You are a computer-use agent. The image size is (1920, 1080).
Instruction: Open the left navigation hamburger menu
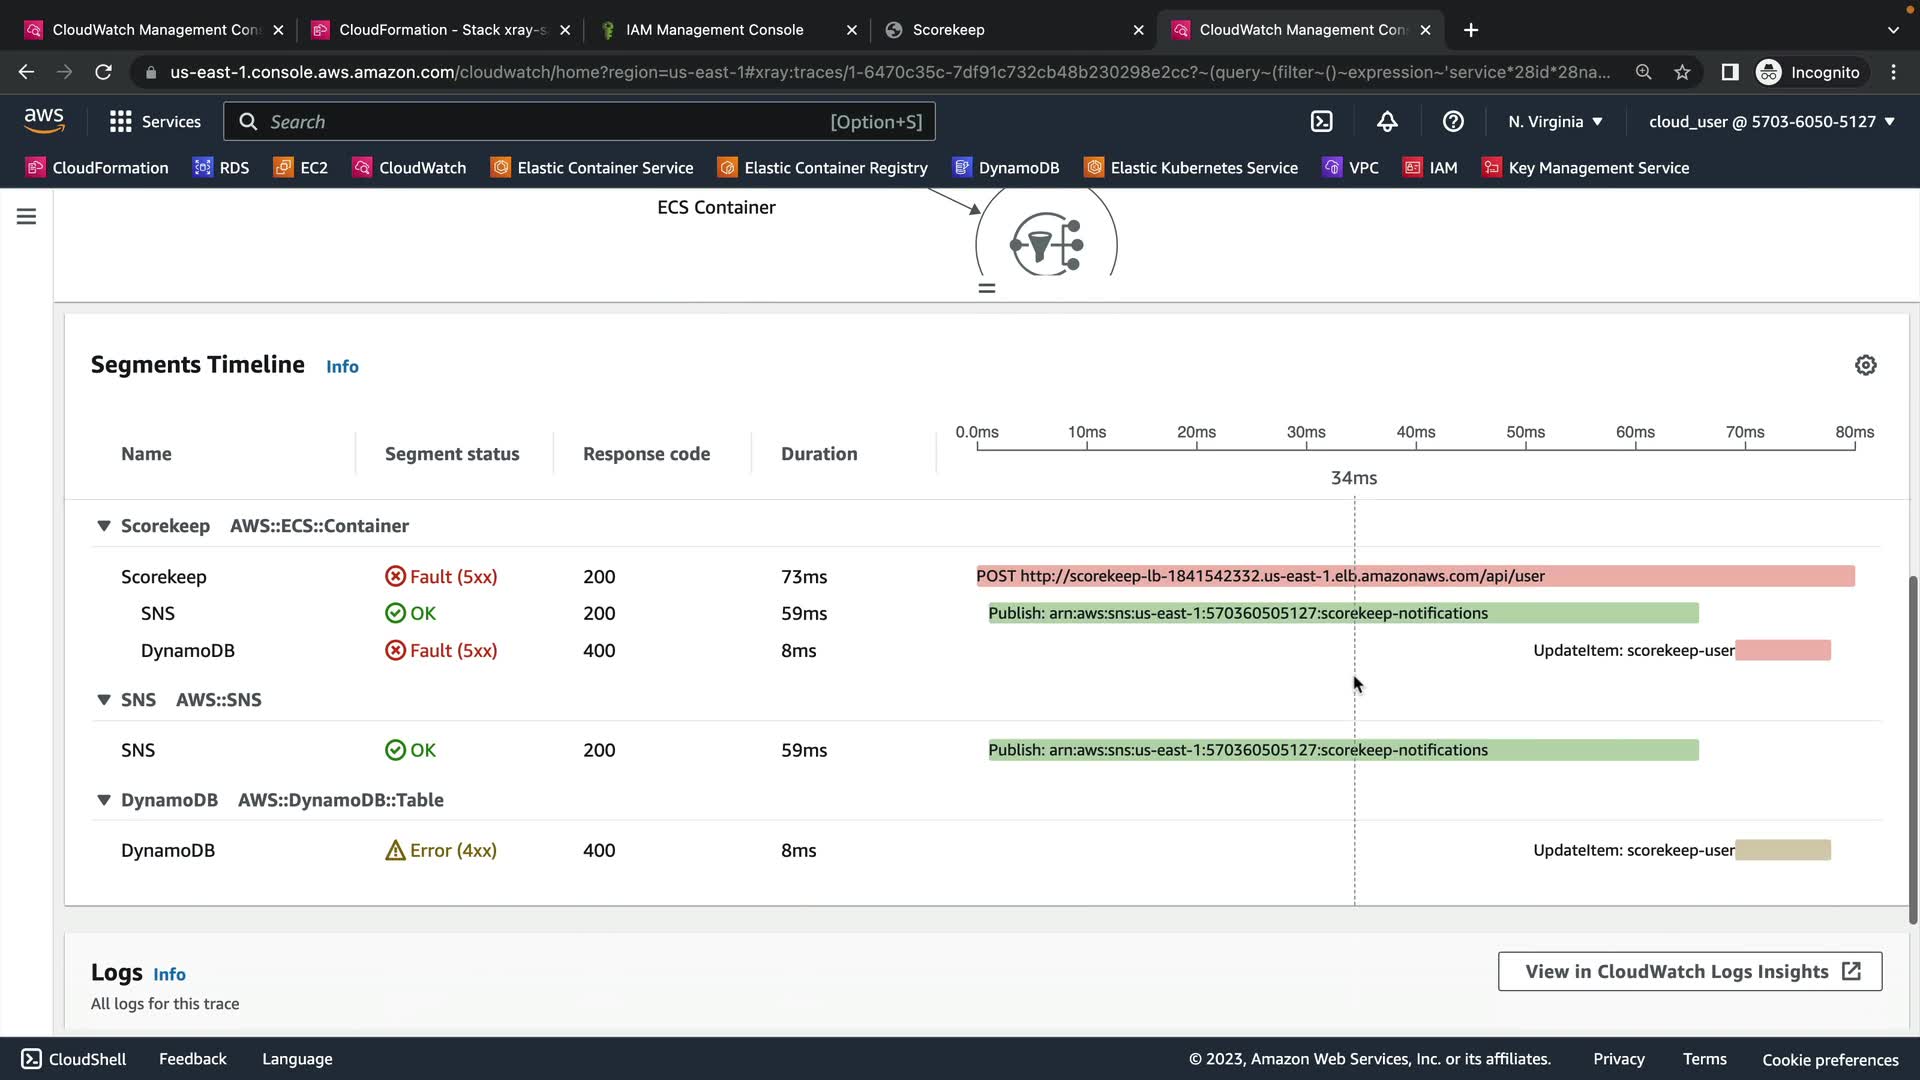pyautogui.click(x=27, y=216)
